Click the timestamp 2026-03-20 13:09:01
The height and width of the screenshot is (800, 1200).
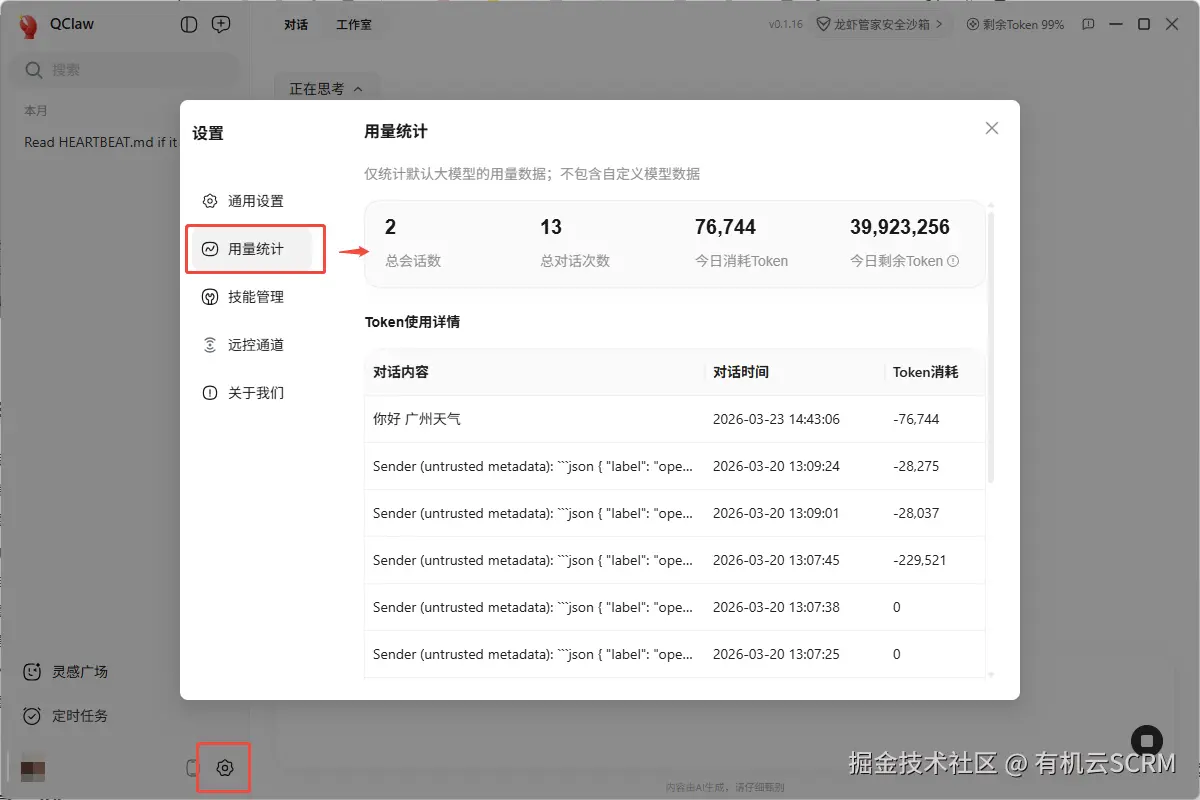[776, 513]
